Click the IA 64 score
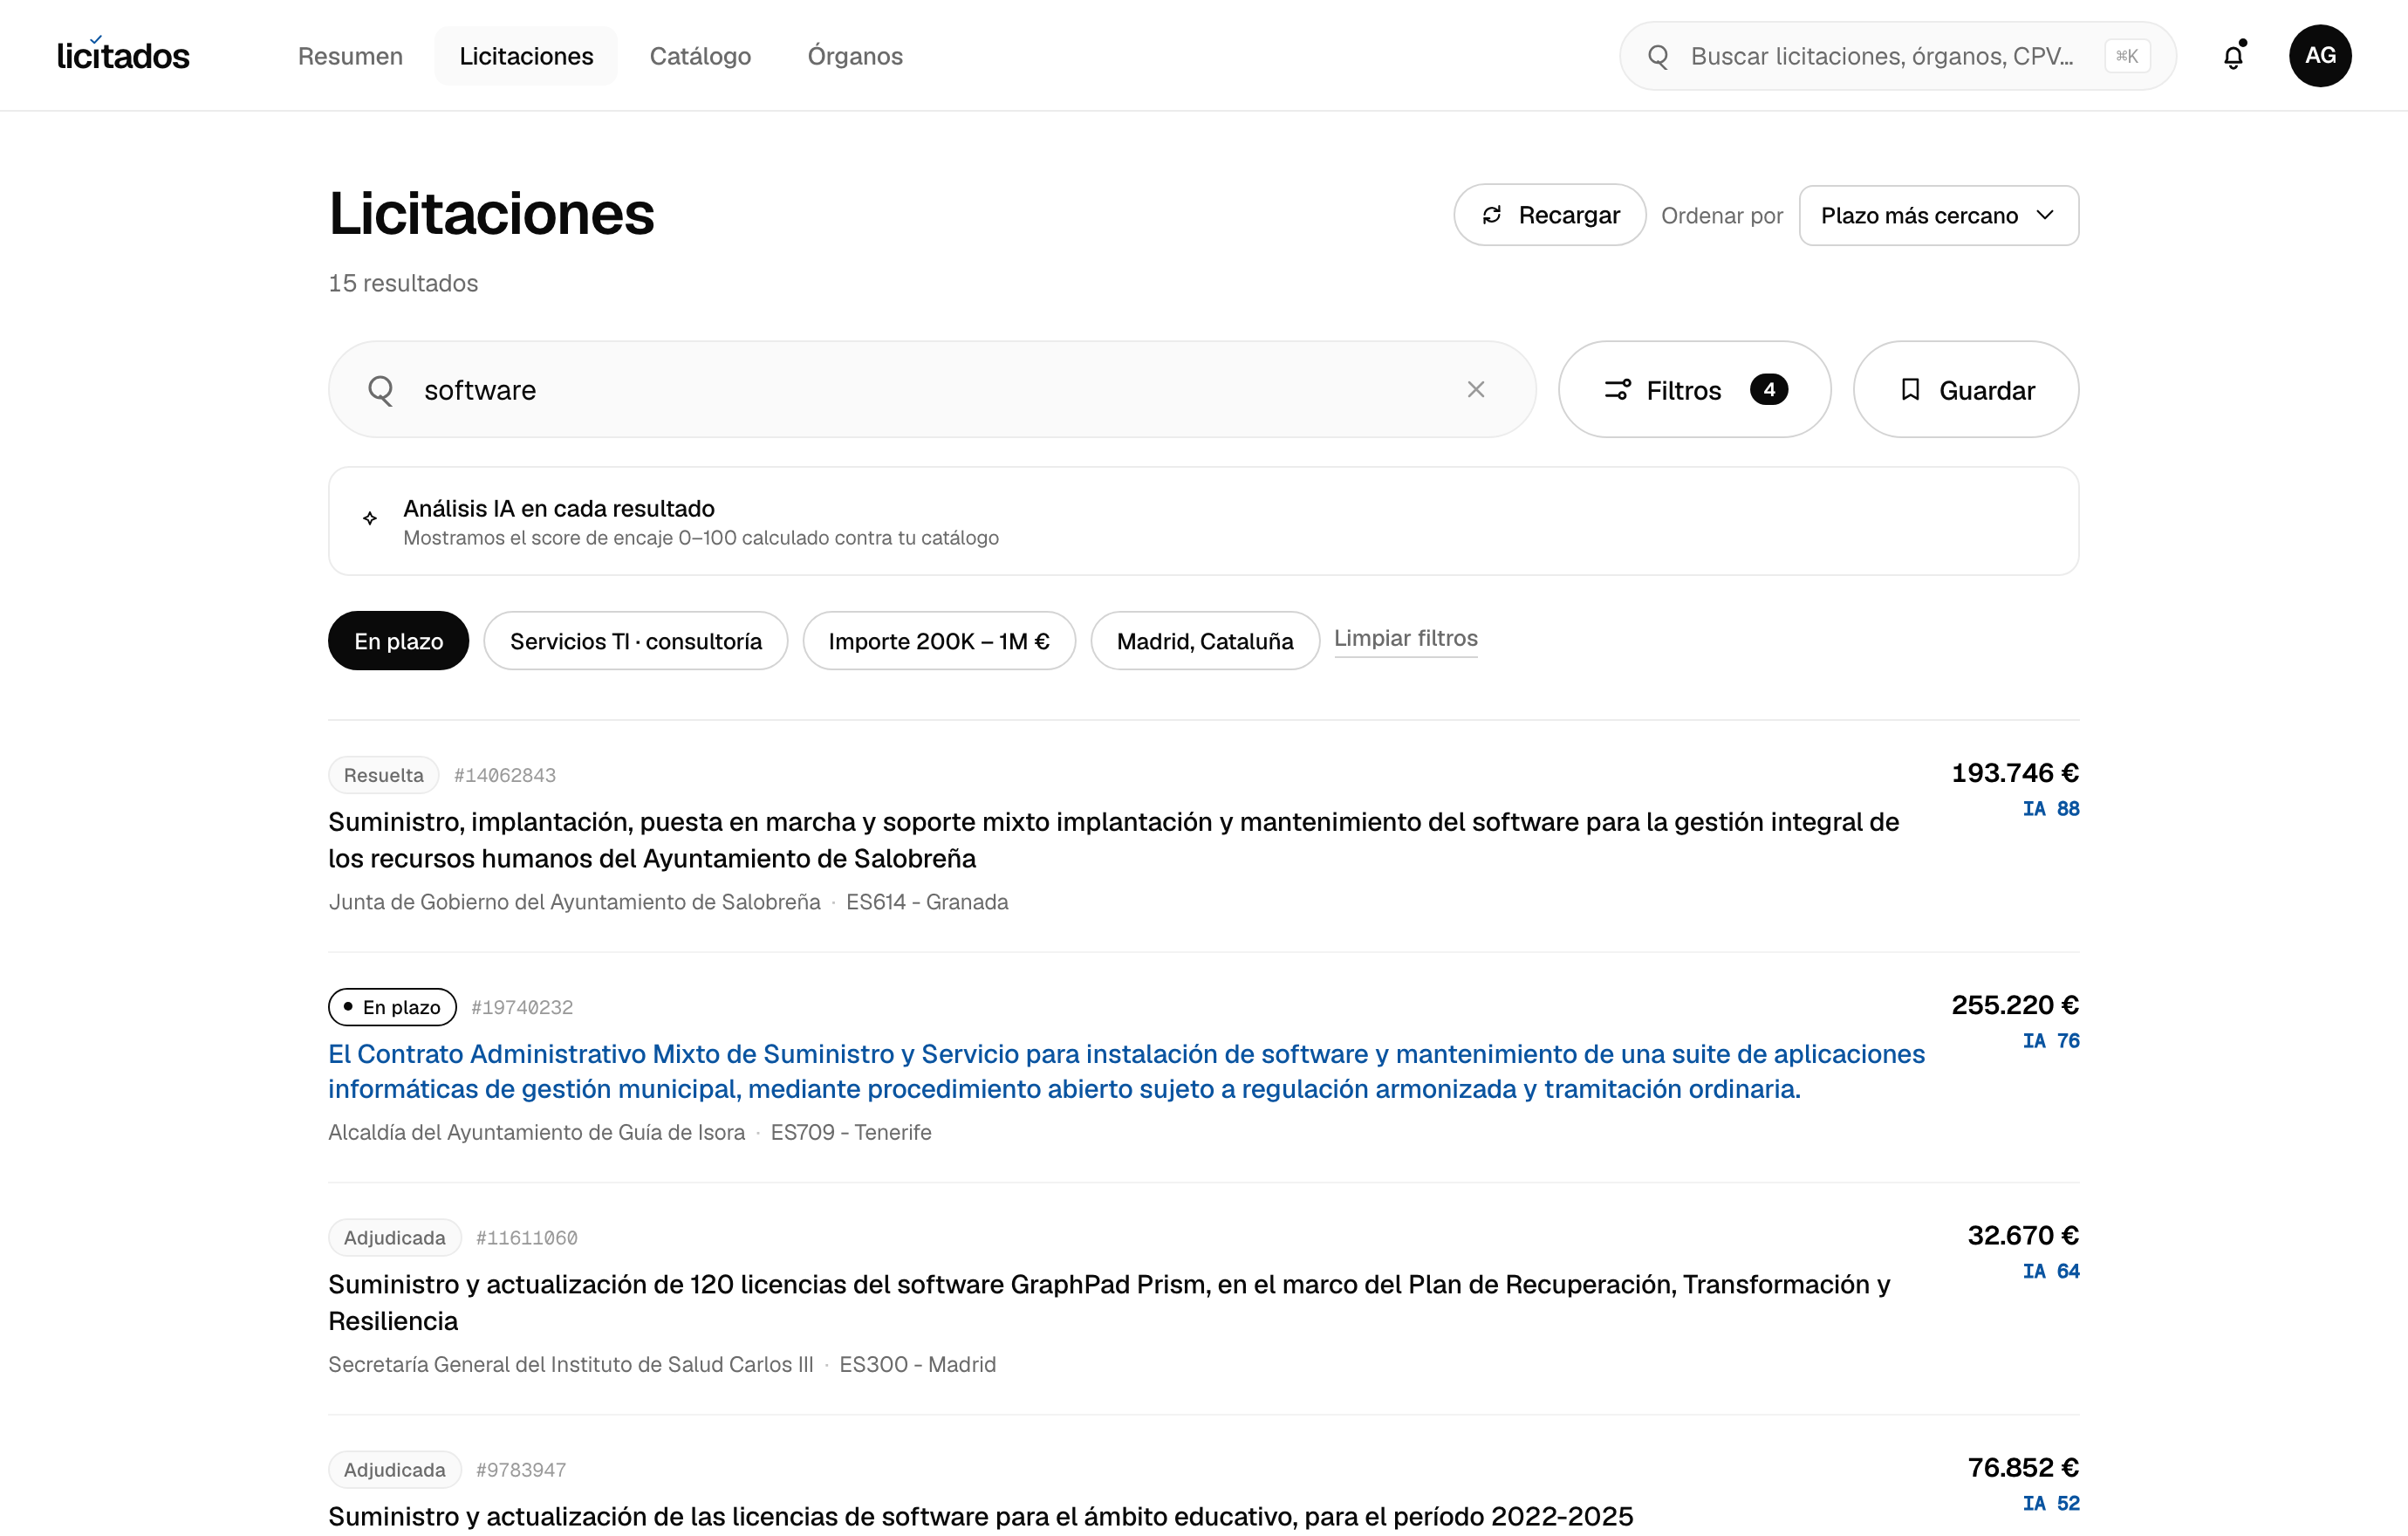The image size is (2408, 1536). pos(2050,1271)
